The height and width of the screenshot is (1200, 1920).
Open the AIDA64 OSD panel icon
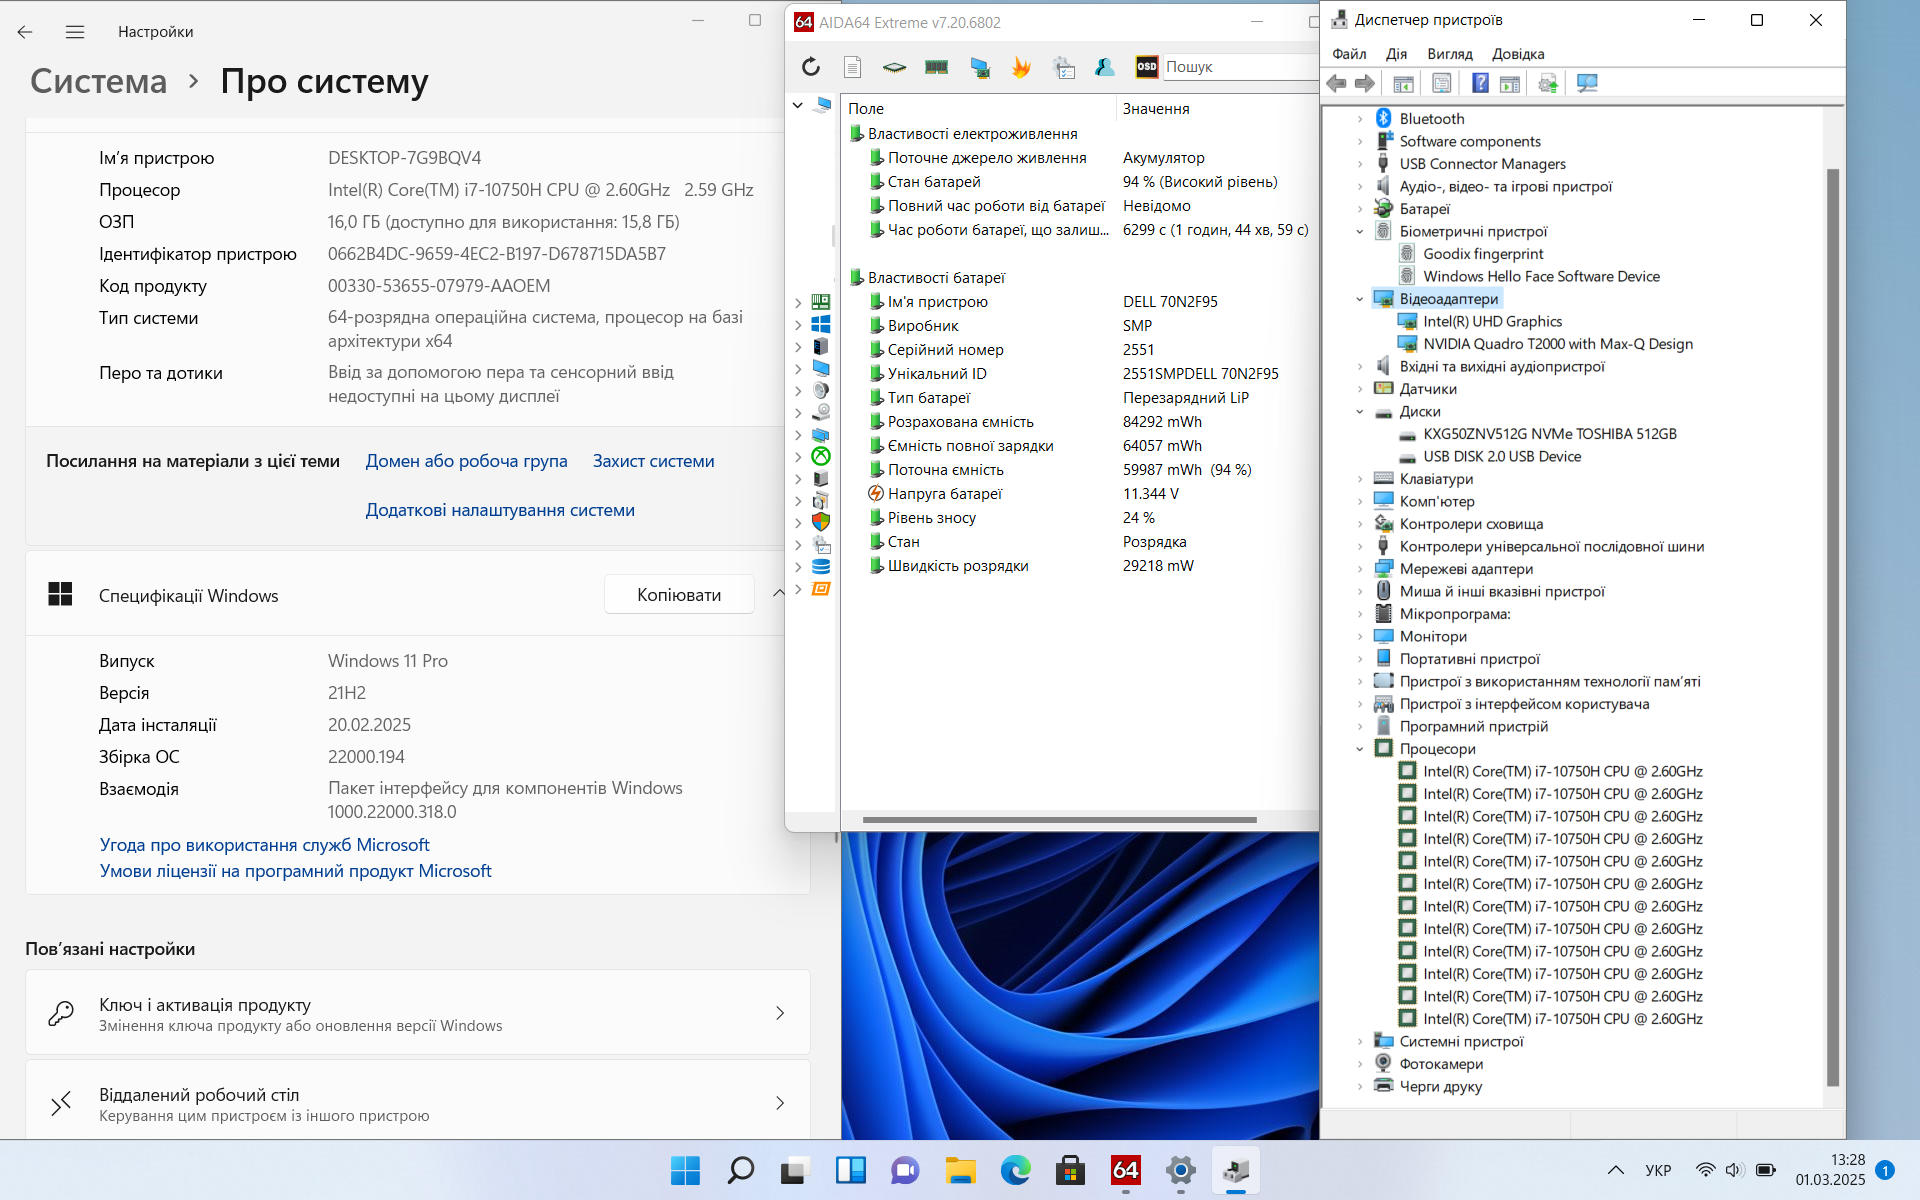(x=1146, y=67)
